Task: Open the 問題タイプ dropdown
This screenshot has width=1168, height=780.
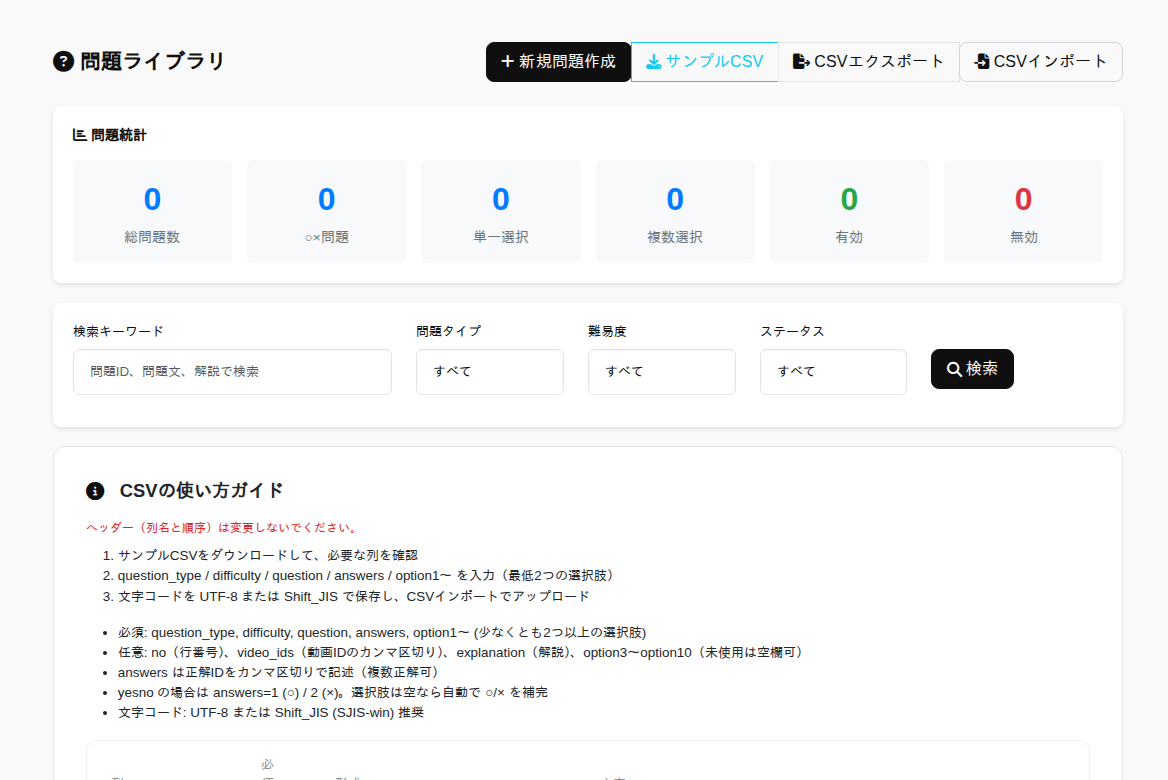Action: click(x=489, y=372)
